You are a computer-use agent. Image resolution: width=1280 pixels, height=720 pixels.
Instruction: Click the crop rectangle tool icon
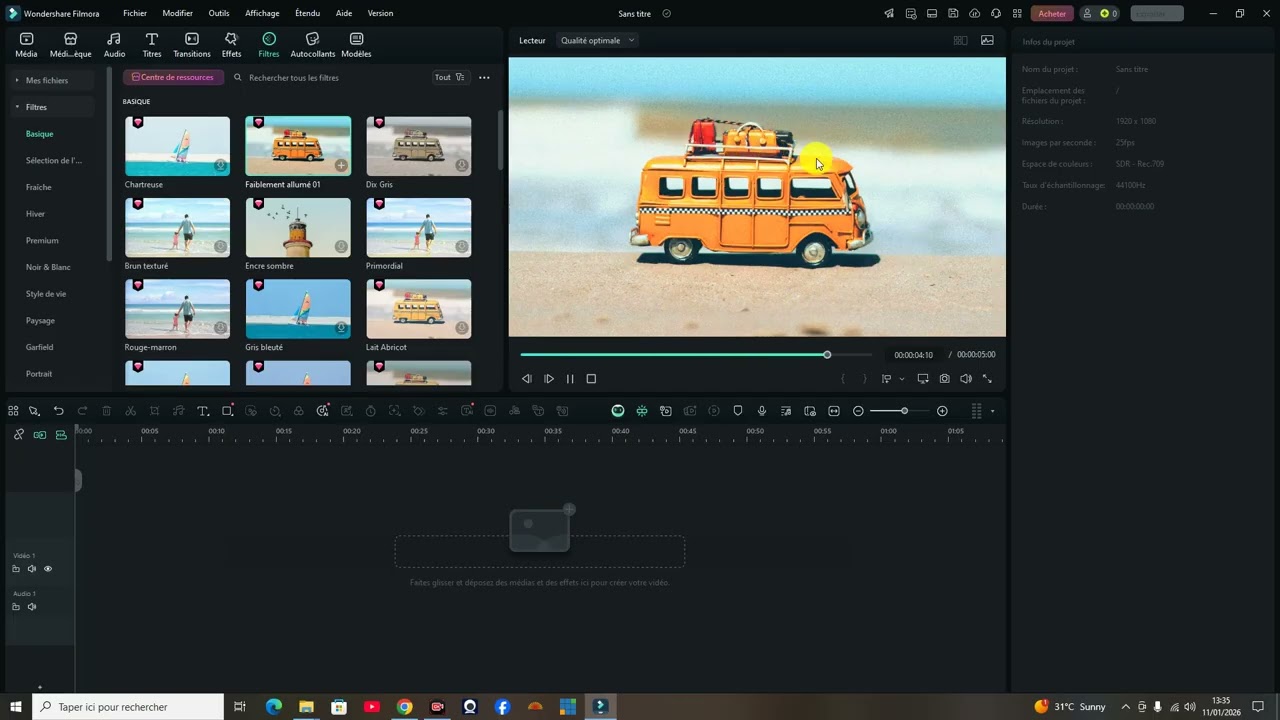[227, 411]
